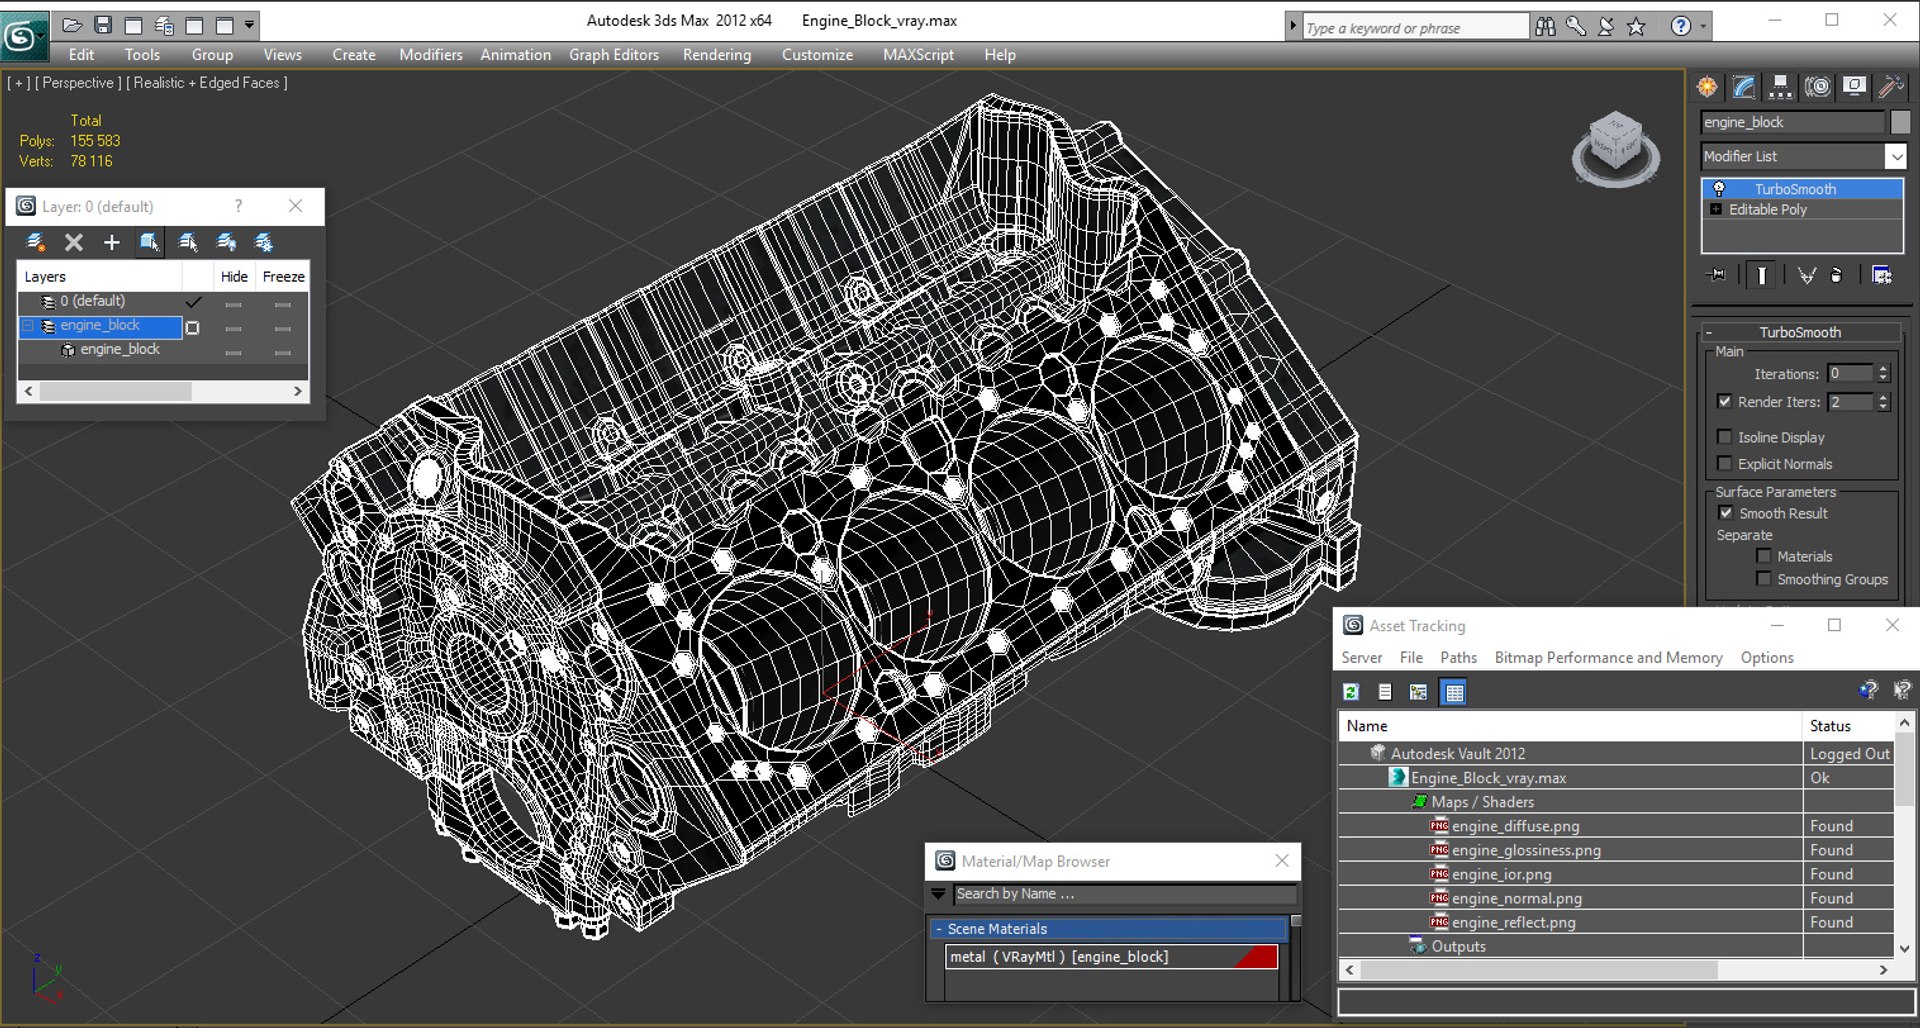Open Bitmap Performance and Memory menu

coord(1608,657)
